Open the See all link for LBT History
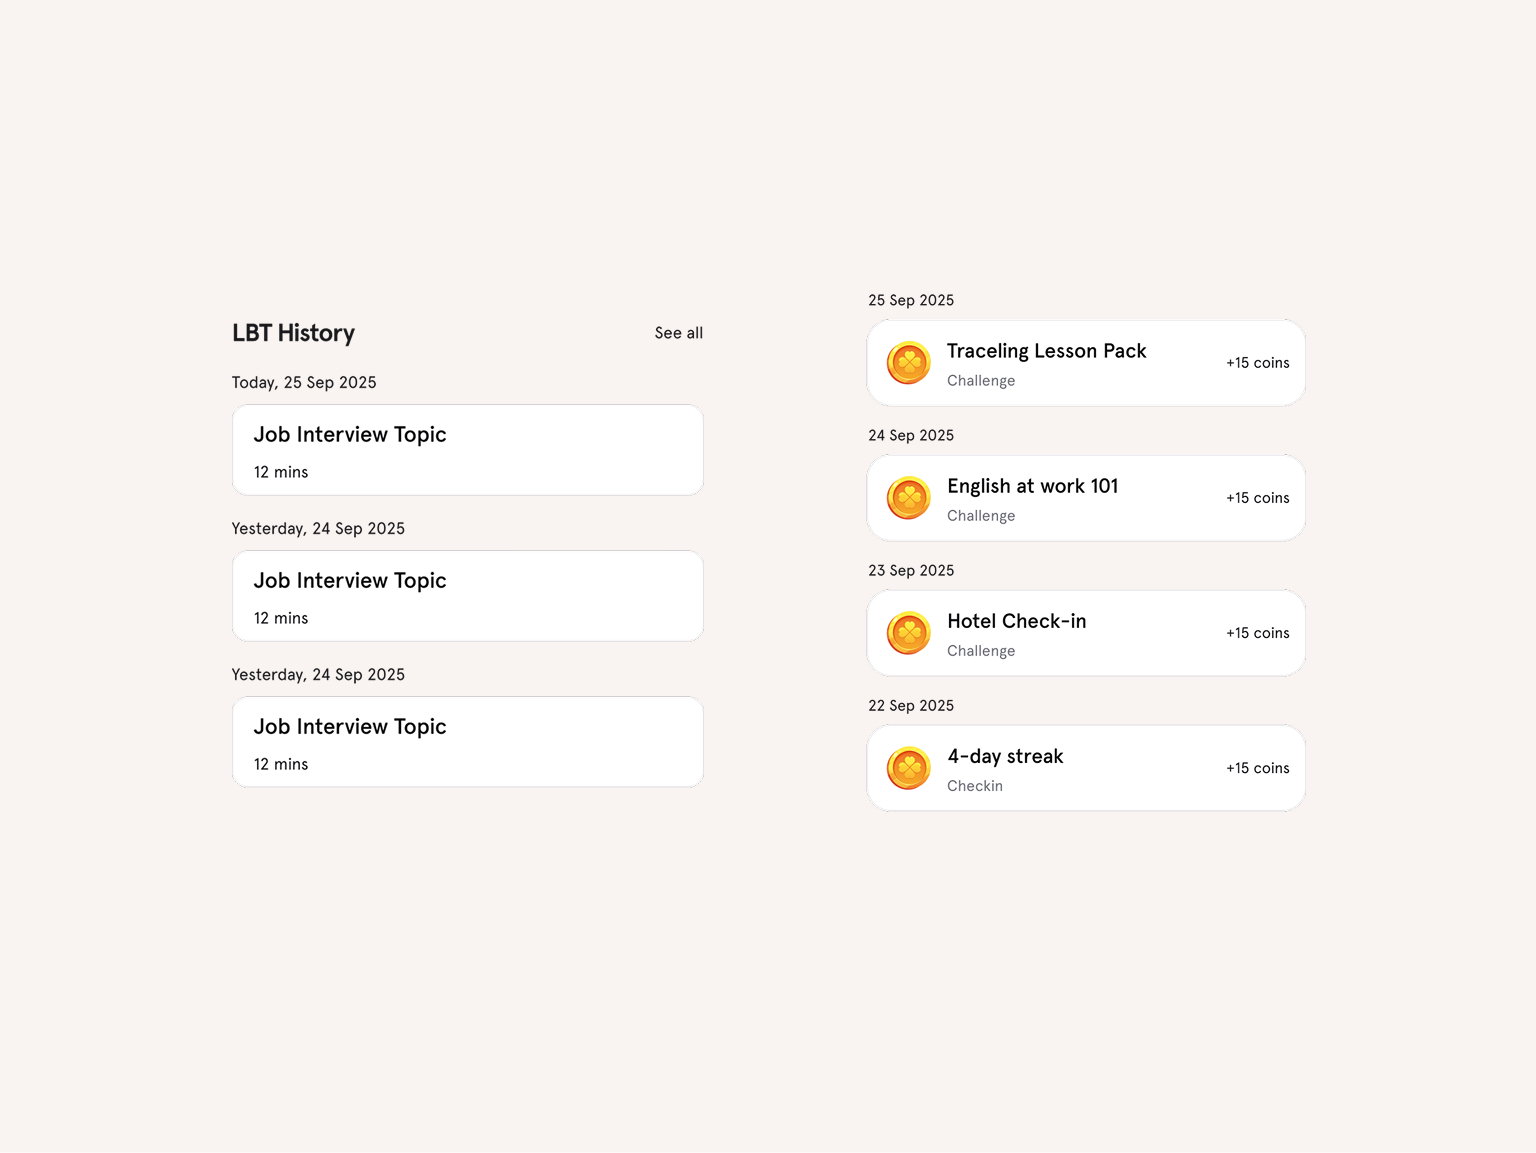 678,333
